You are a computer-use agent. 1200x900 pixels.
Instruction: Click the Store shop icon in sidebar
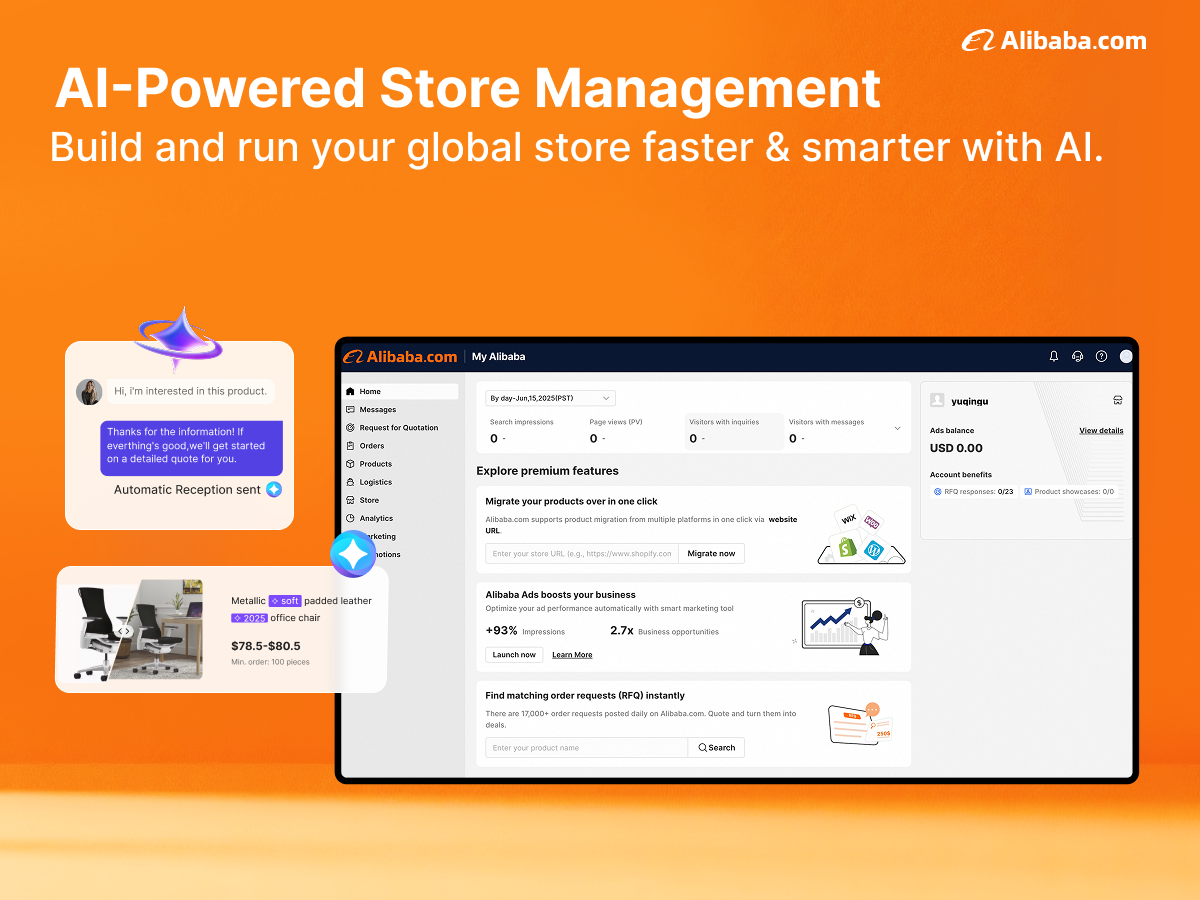click(350, 500)
